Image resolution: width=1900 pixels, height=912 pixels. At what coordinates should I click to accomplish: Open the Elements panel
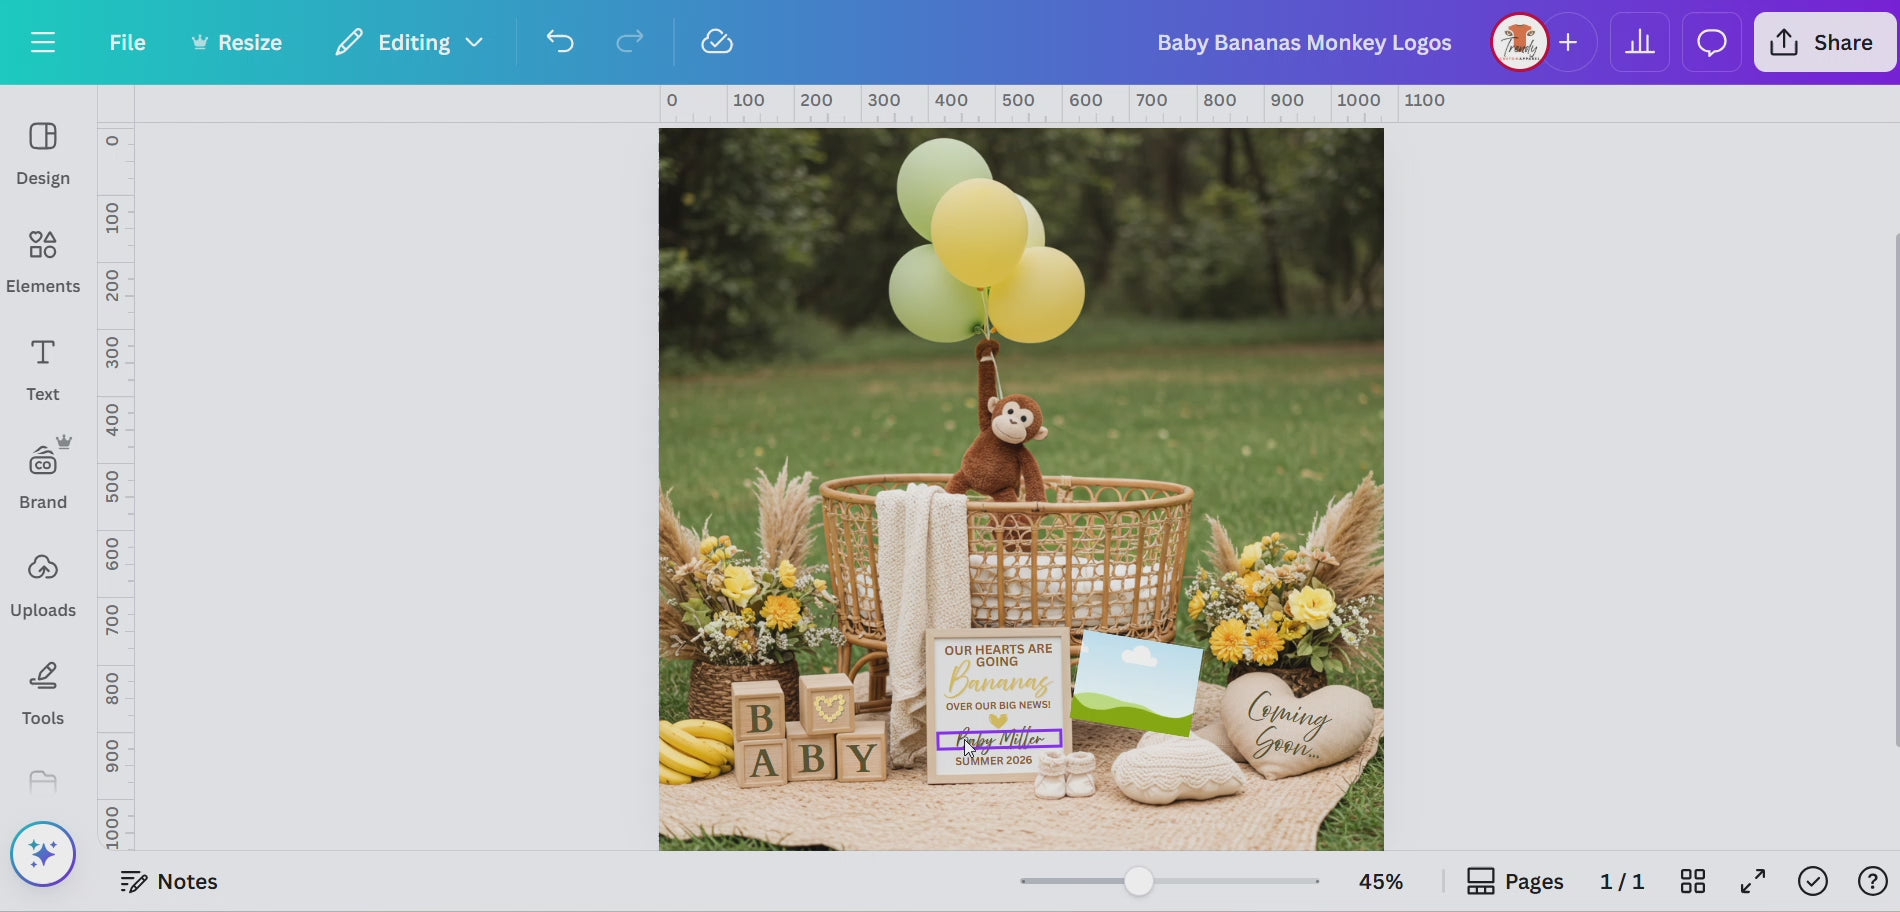point(43,262)
